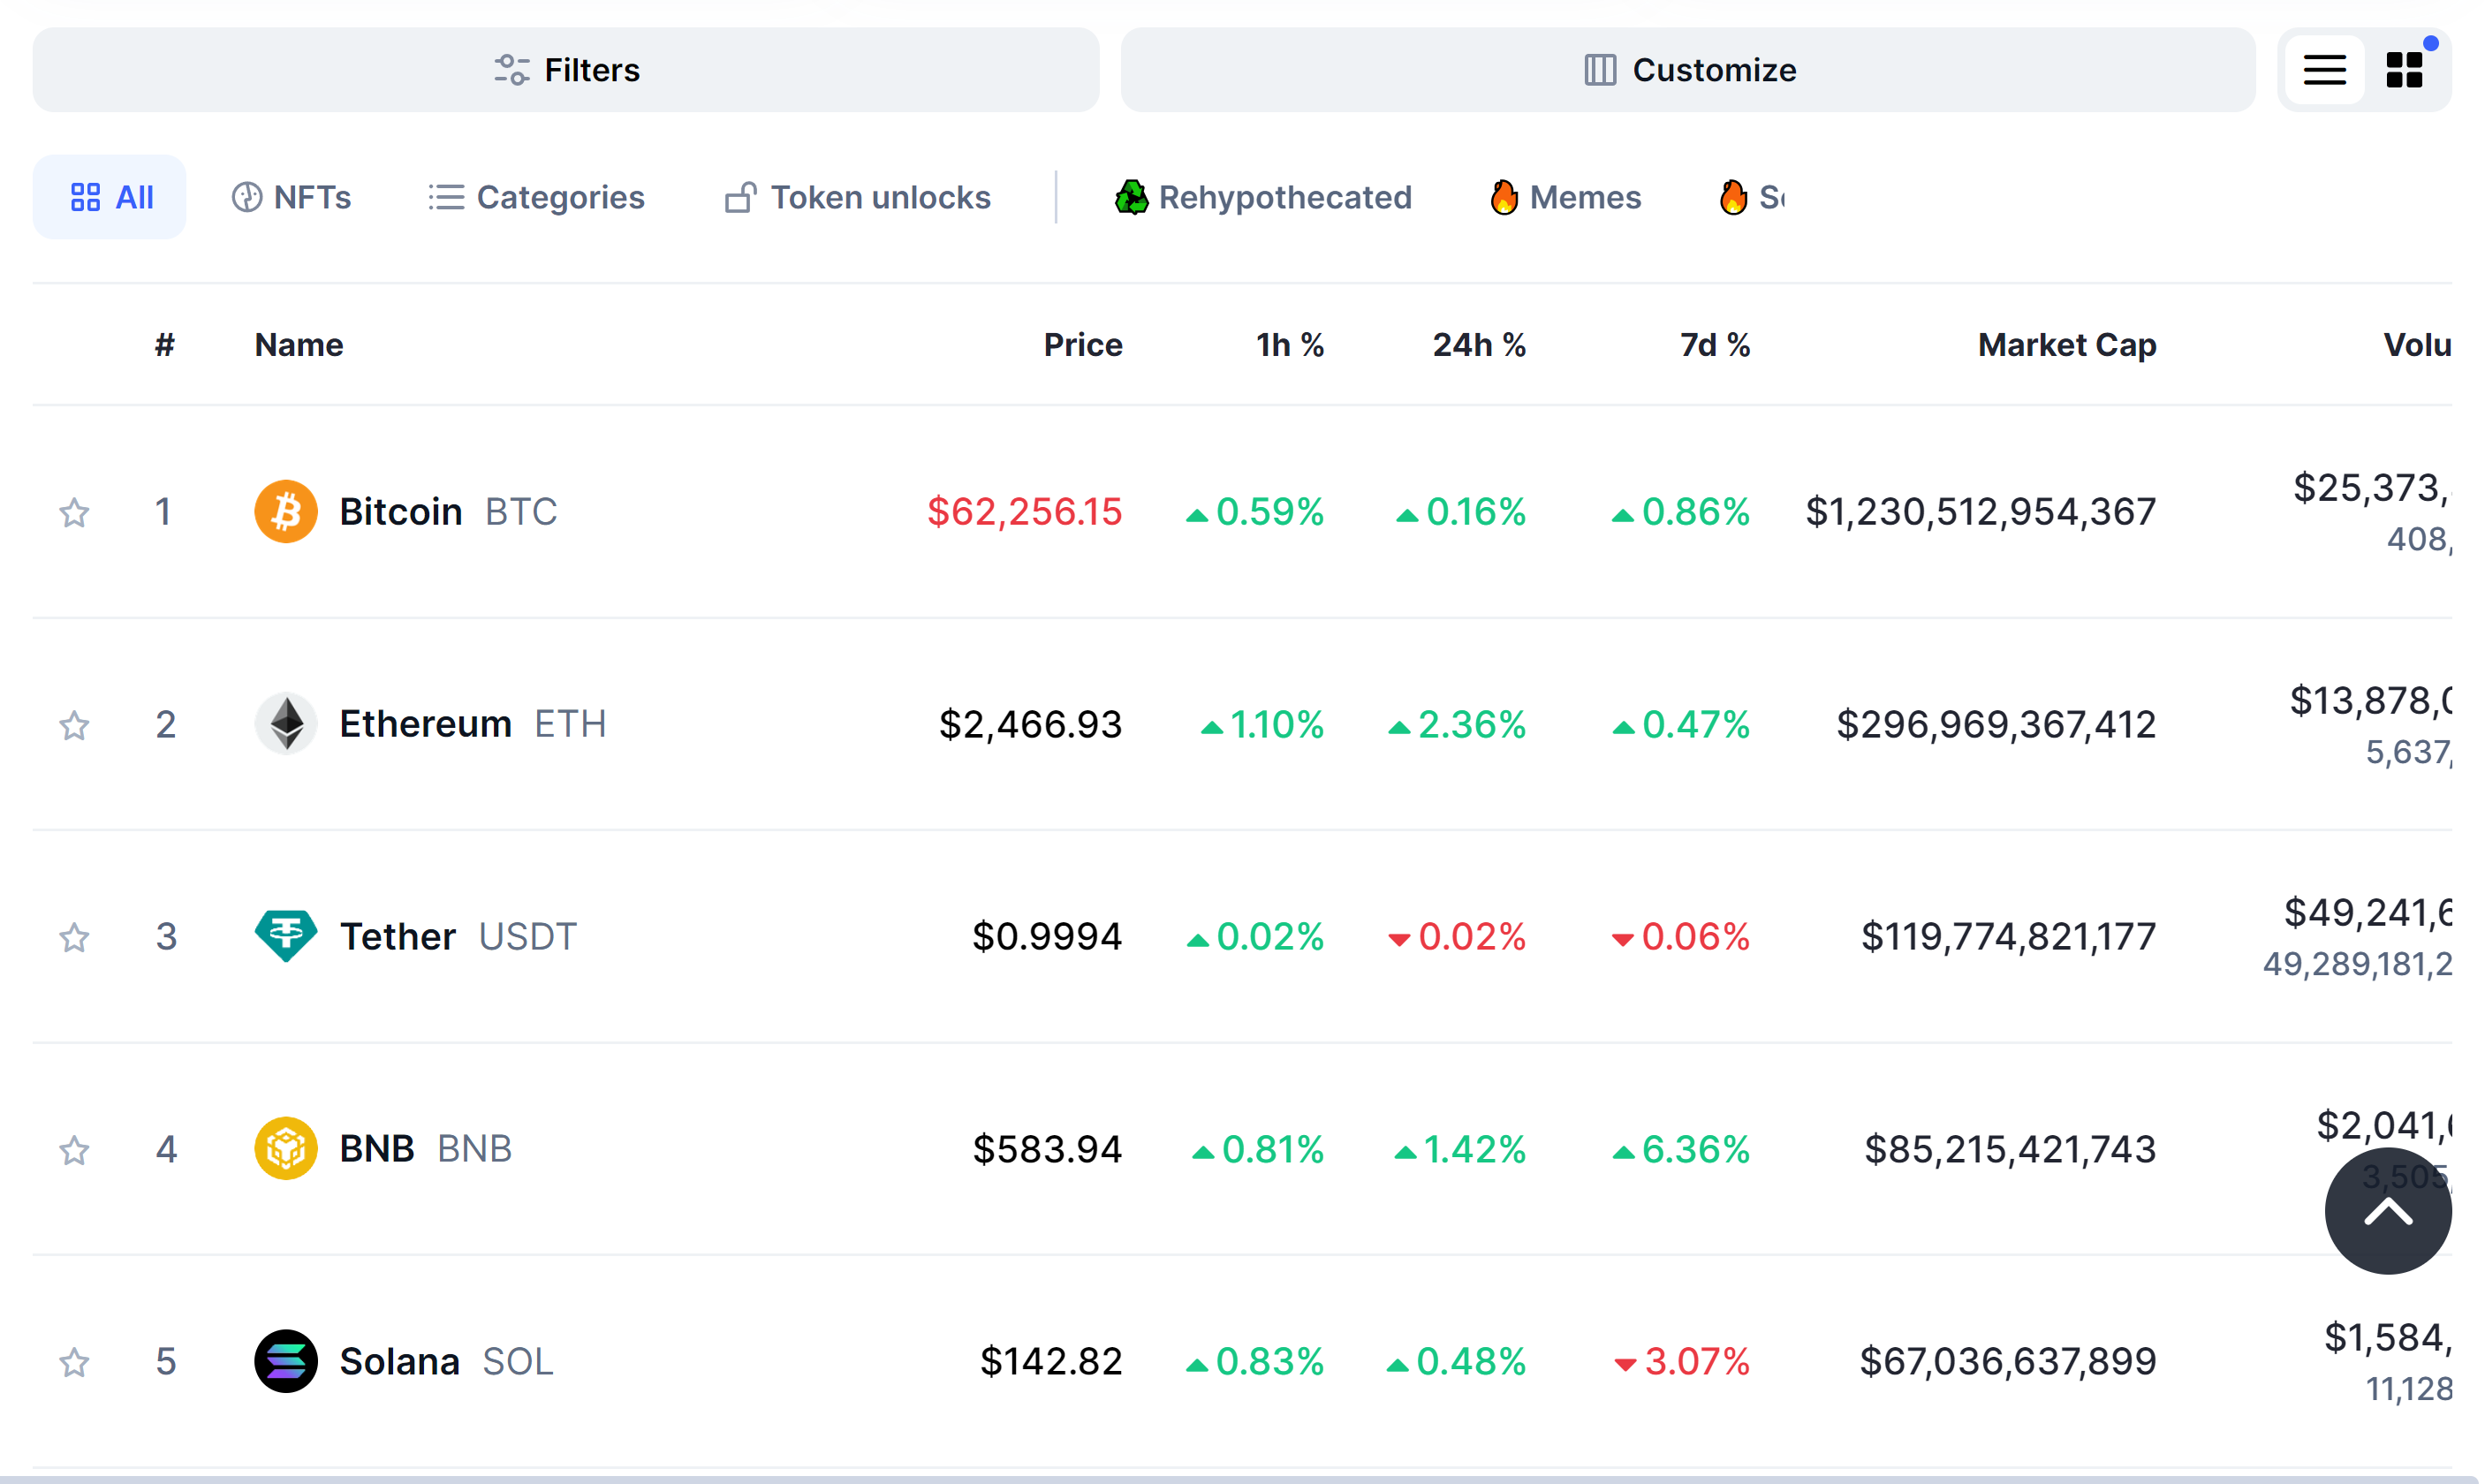Viewport: 2485px width, 1484px height.
Task: Open the Categories tab
Action: (x=537, y=197)
